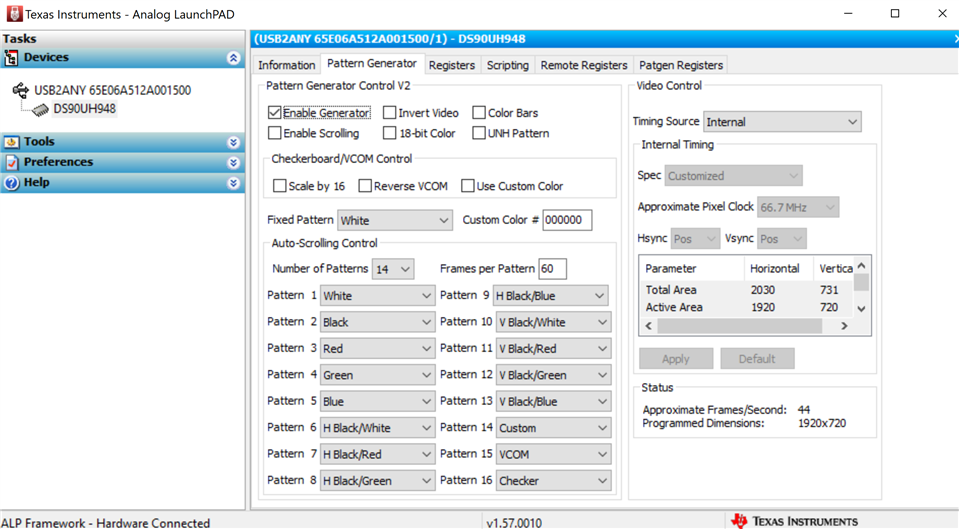
Task: Expand the Help section chevron
Action: 233,182
